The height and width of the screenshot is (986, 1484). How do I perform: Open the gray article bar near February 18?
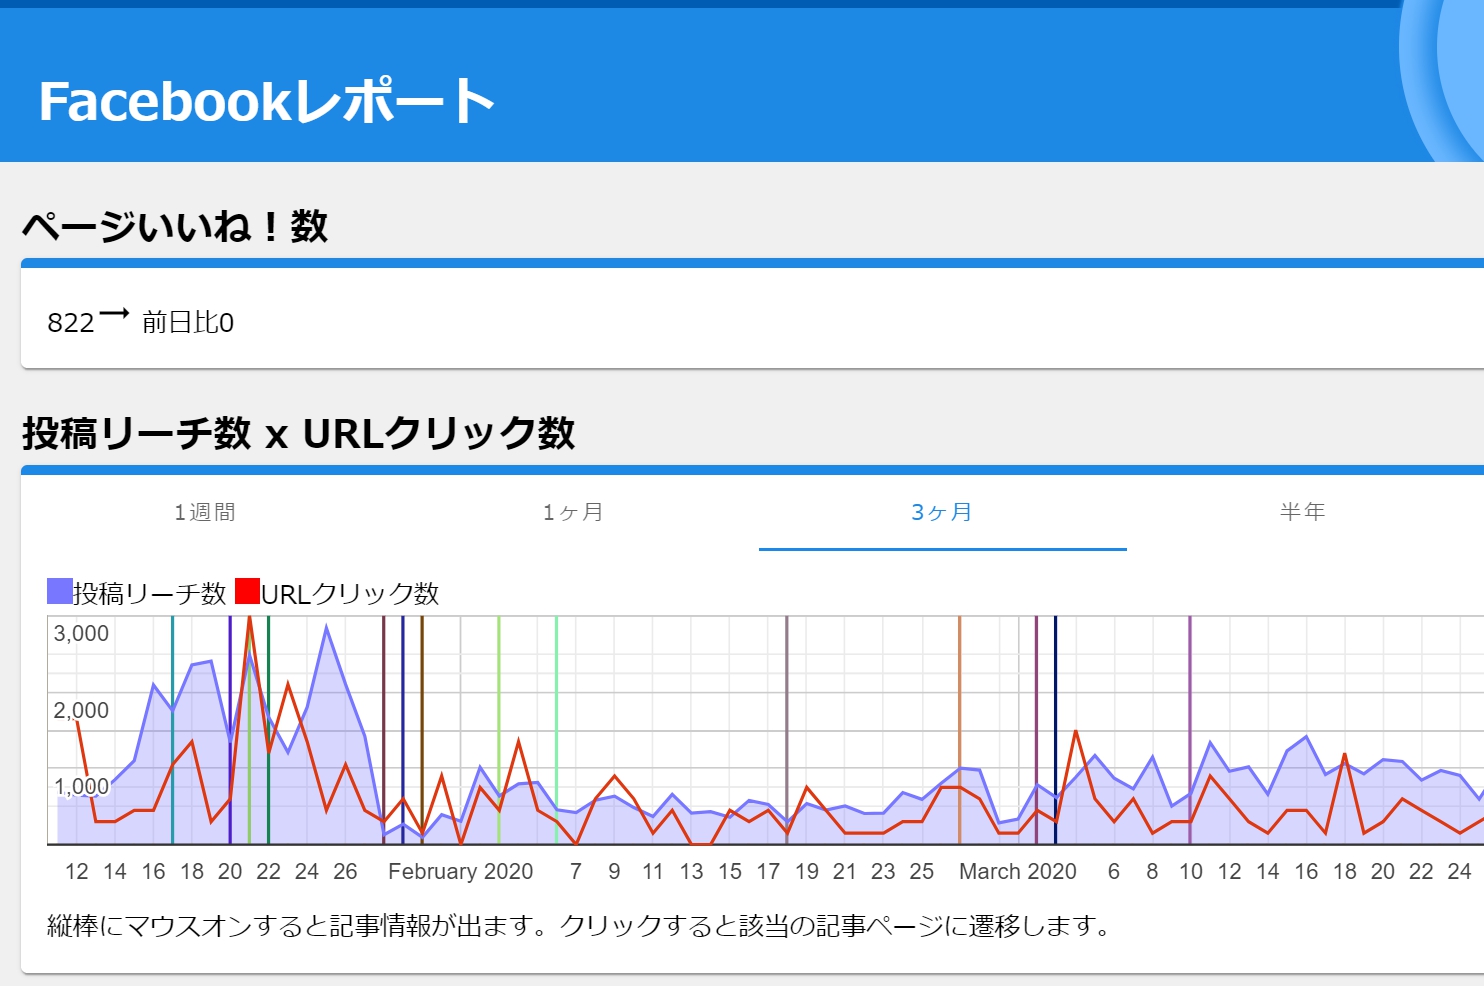[x=789, y=730]
